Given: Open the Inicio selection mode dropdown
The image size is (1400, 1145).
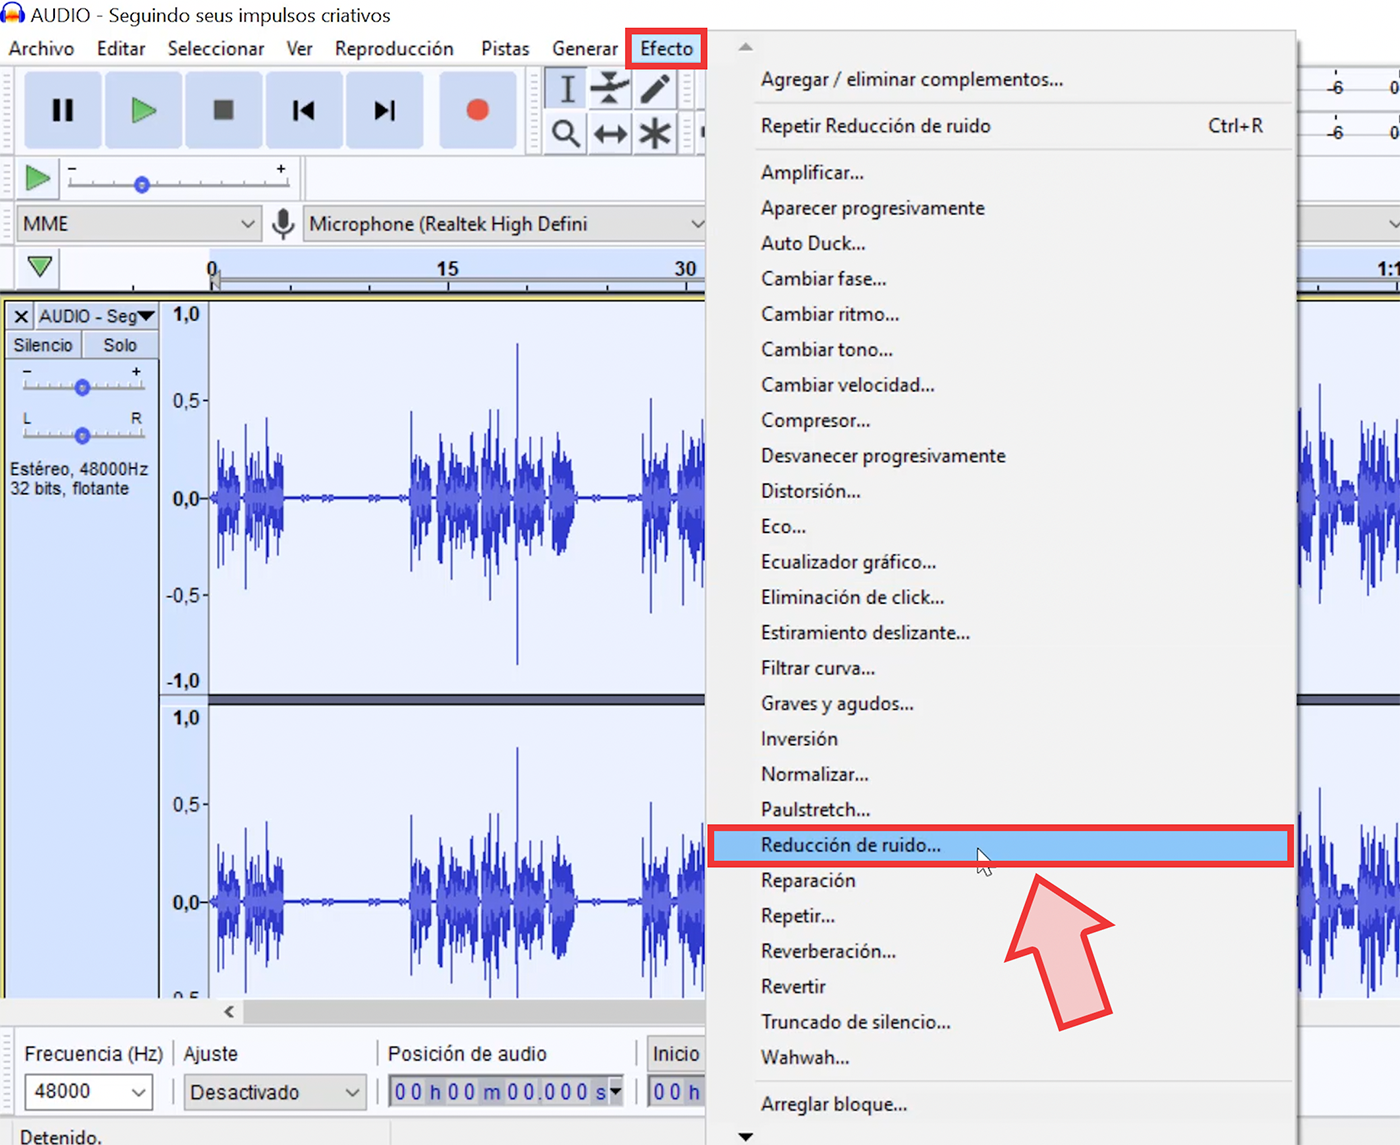Looking at the screenshot, I should click(676, 1054).
